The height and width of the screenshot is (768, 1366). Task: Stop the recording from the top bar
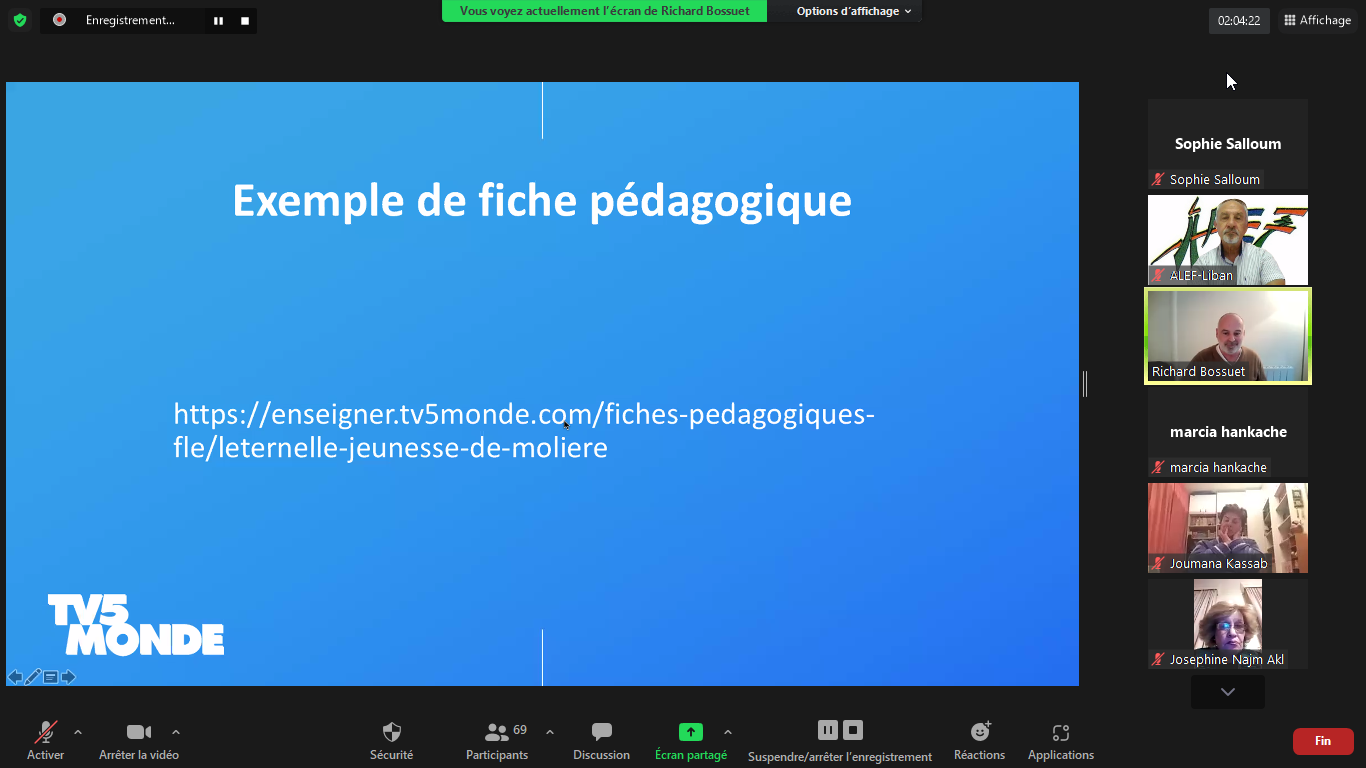[245, 21]
